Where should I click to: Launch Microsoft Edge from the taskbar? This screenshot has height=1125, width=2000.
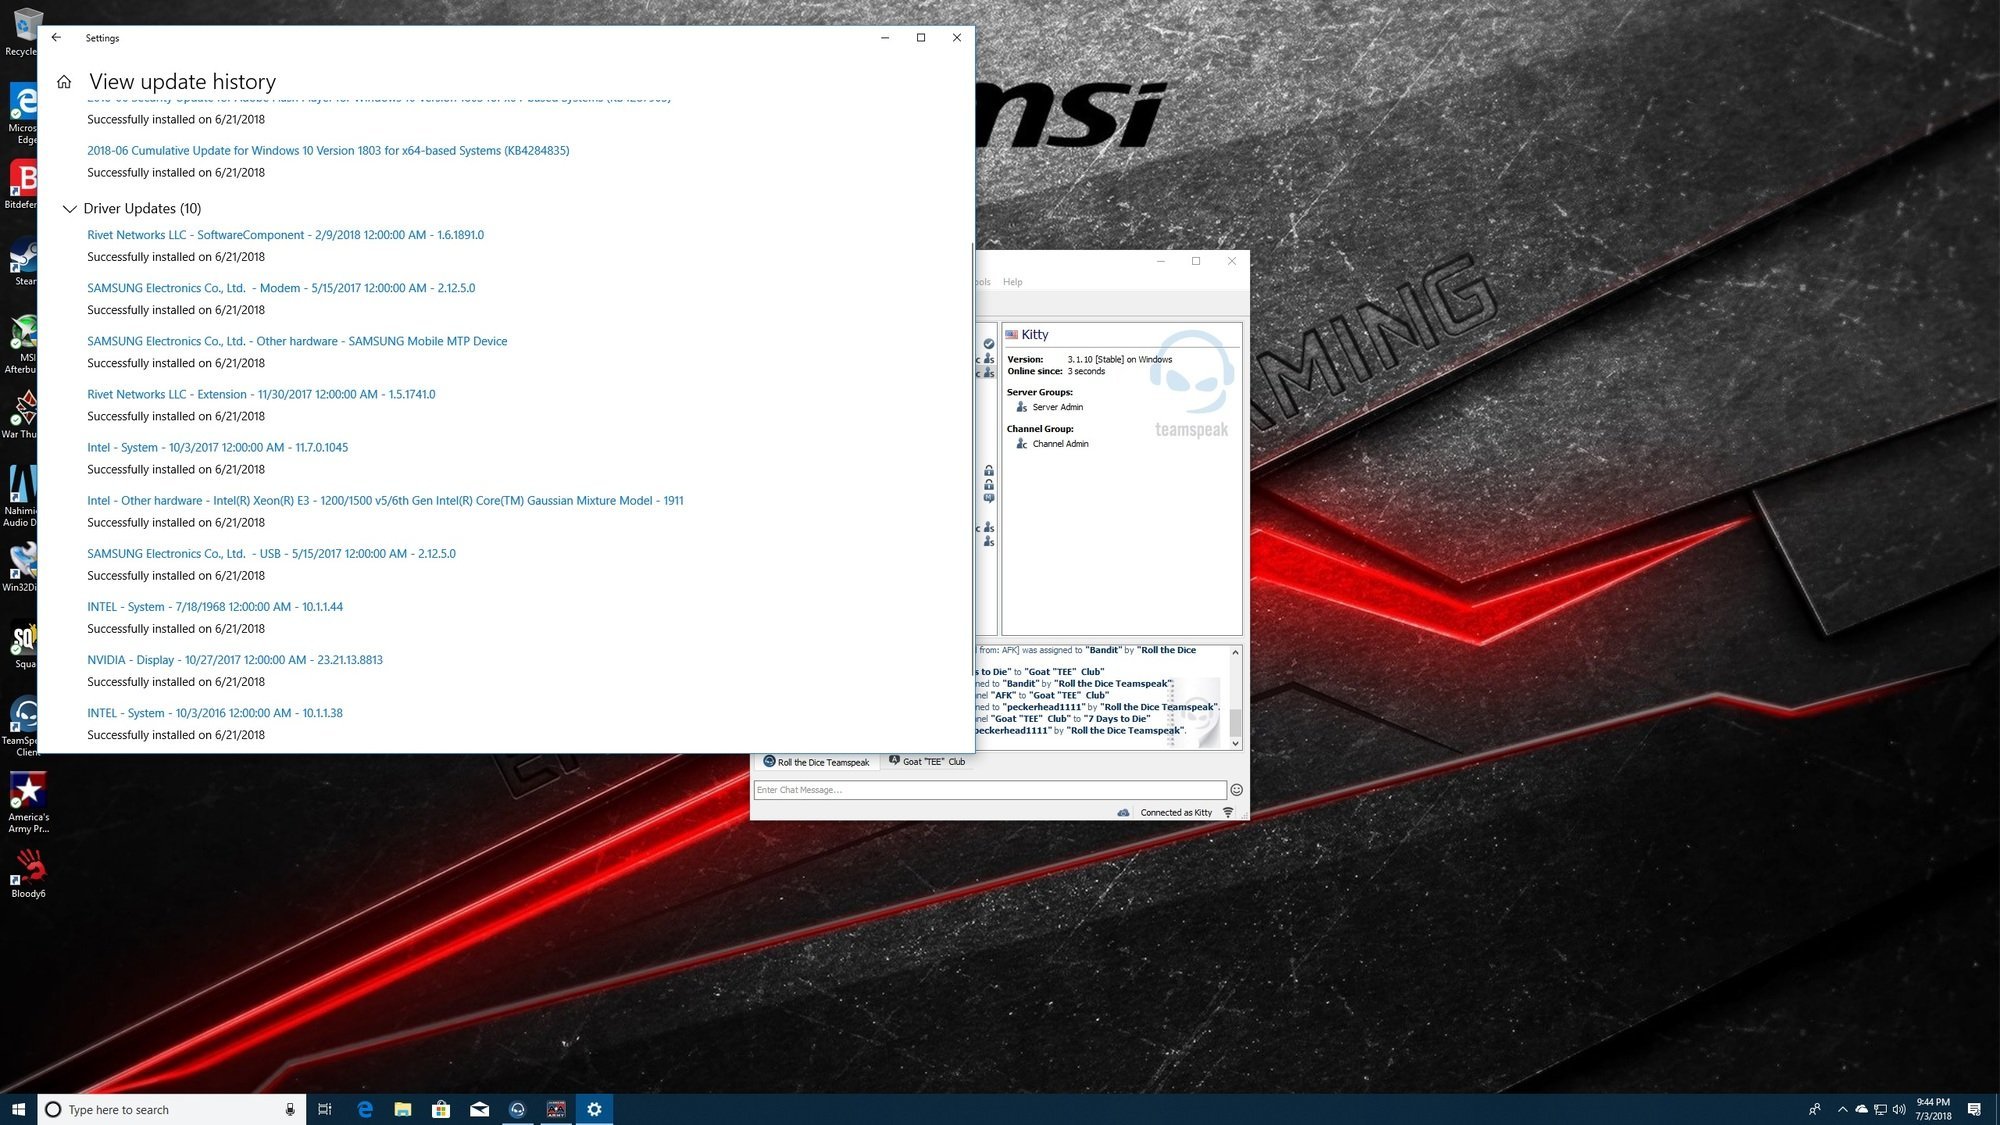click(365, 1109)
